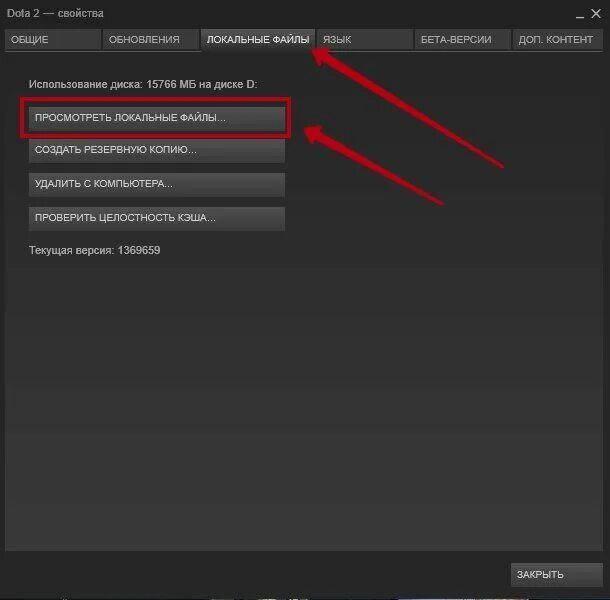Viewport: 610px width, 600px height.
Task: Switch to the ОБЩИЕ tab
Action: pyautogui.click(x=53, y=39)
